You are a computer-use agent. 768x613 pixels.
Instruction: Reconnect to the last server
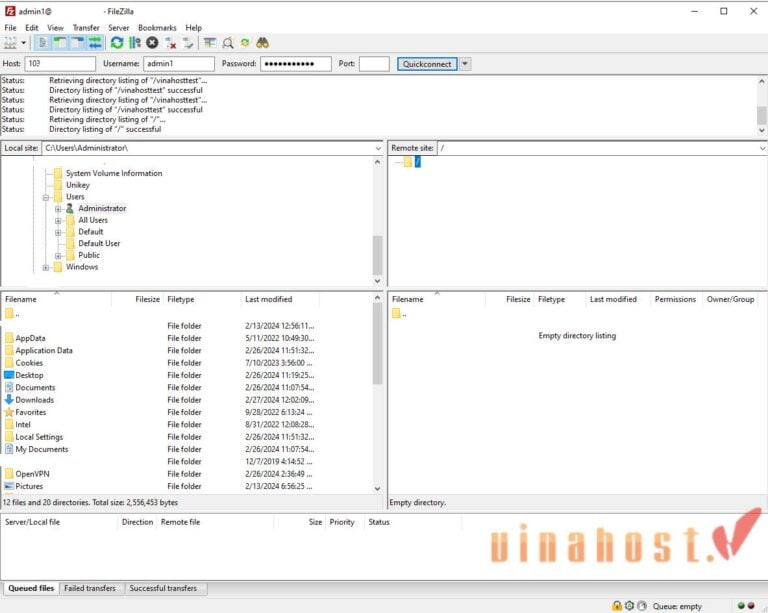coord(188,43)
